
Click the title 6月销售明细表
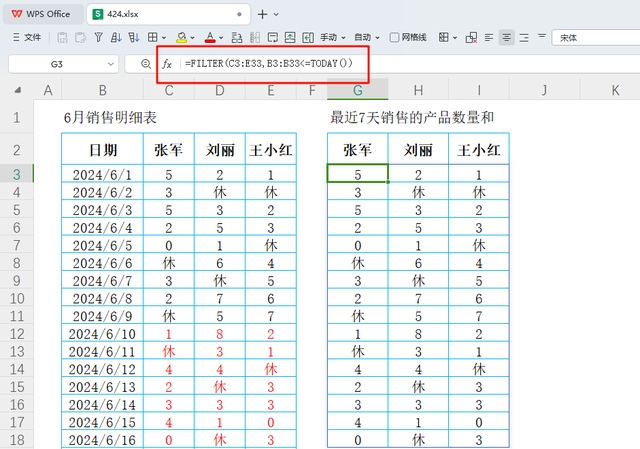pyautogui.click(x=110, y=118)
